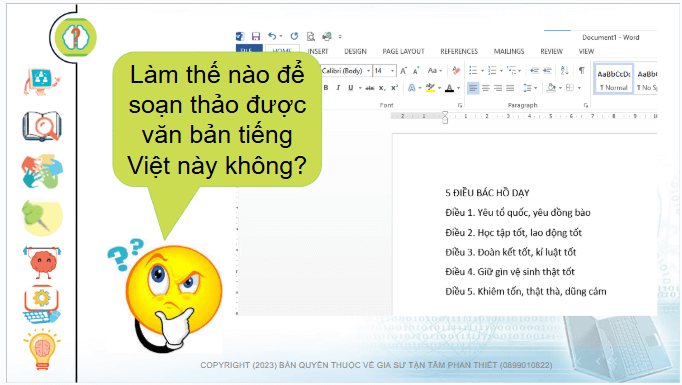Image resolution: width=682 pixels, height=385 pixels.
Task: Open the Calibri (Body) font name dropdown
Action: pos(368,70)
